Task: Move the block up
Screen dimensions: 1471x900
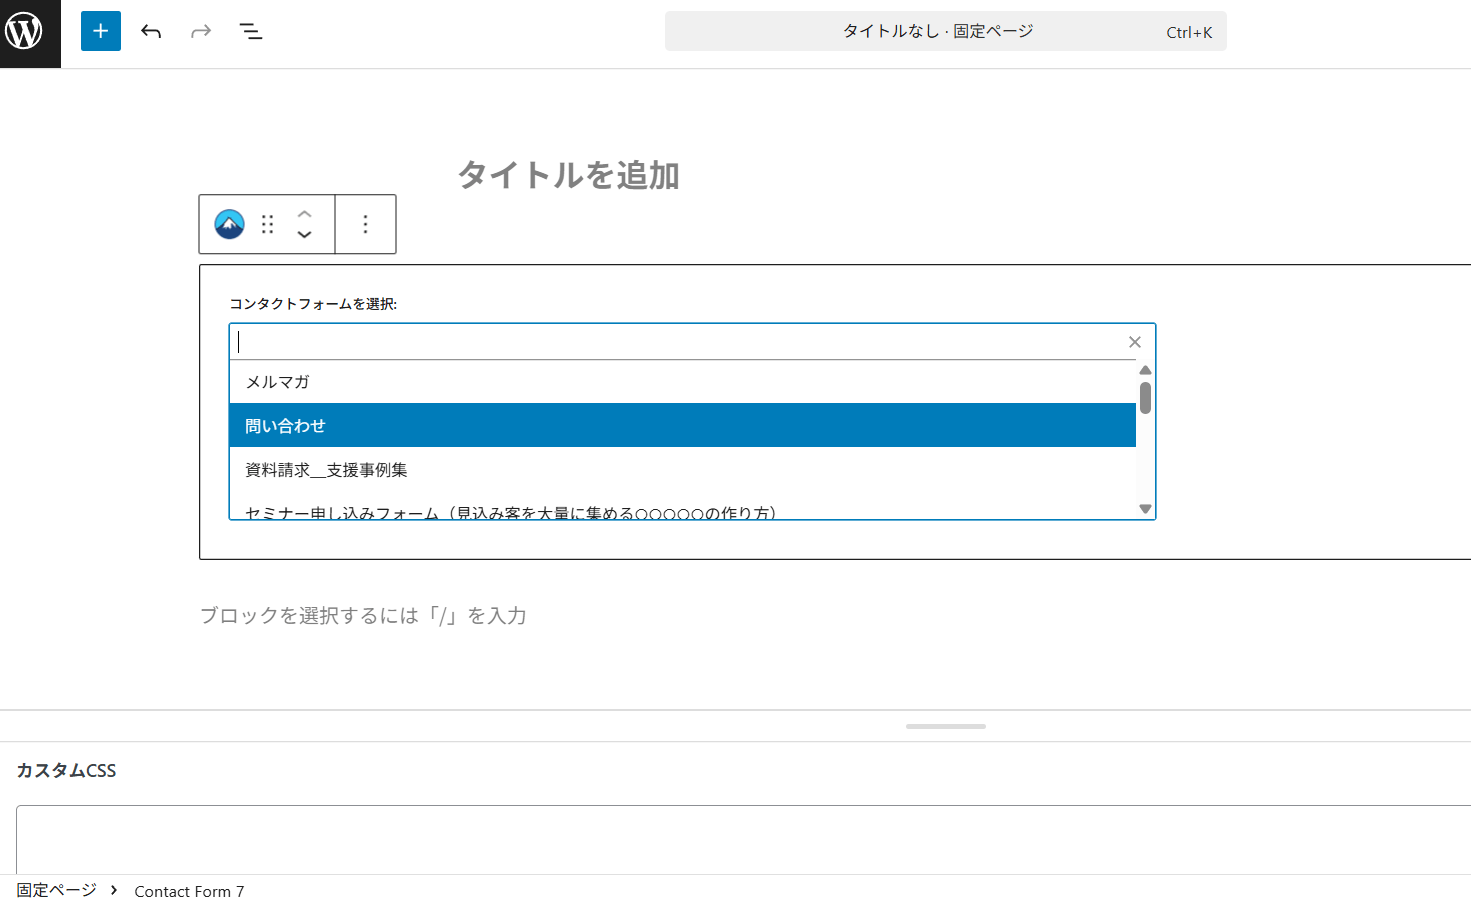Action: coord(305,213)
